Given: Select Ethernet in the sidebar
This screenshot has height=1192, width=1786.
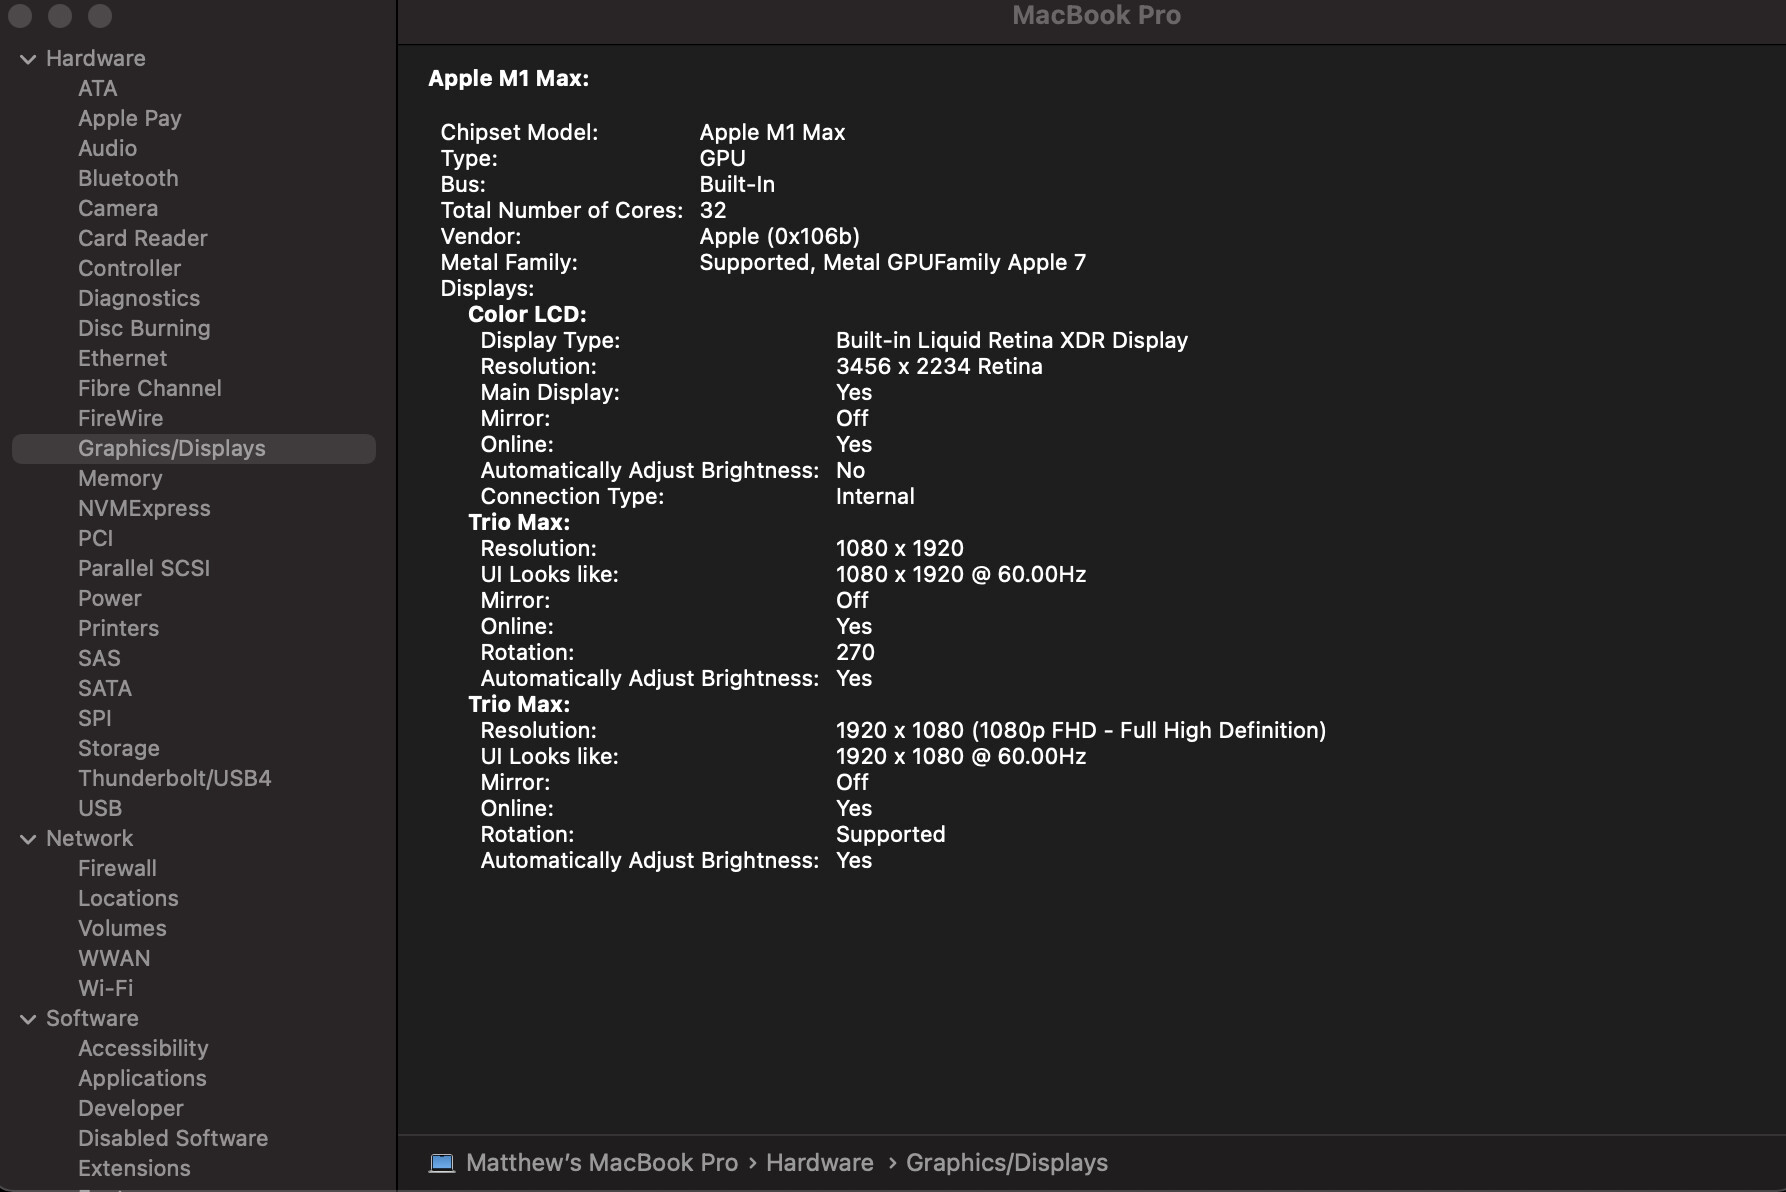Looking at the screenshot, I should (123, 359).
